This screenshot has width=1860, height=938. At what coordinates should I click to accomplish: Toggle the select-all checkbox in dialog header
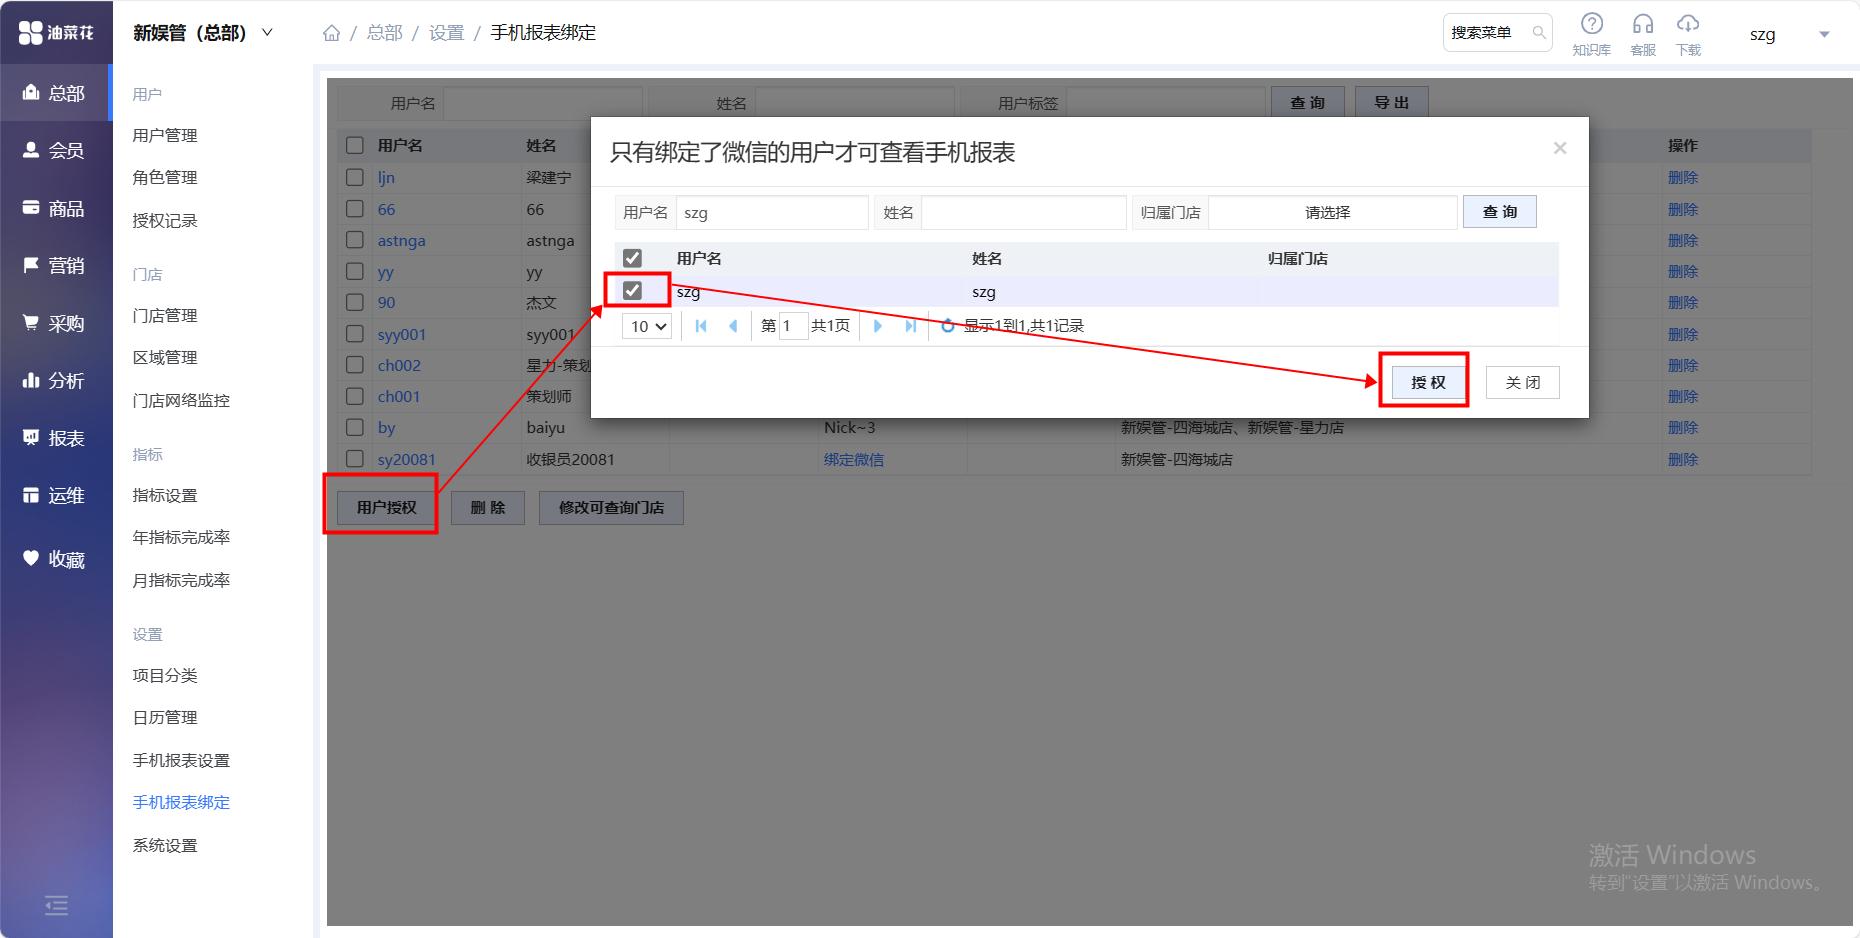[x=632, y=258]
